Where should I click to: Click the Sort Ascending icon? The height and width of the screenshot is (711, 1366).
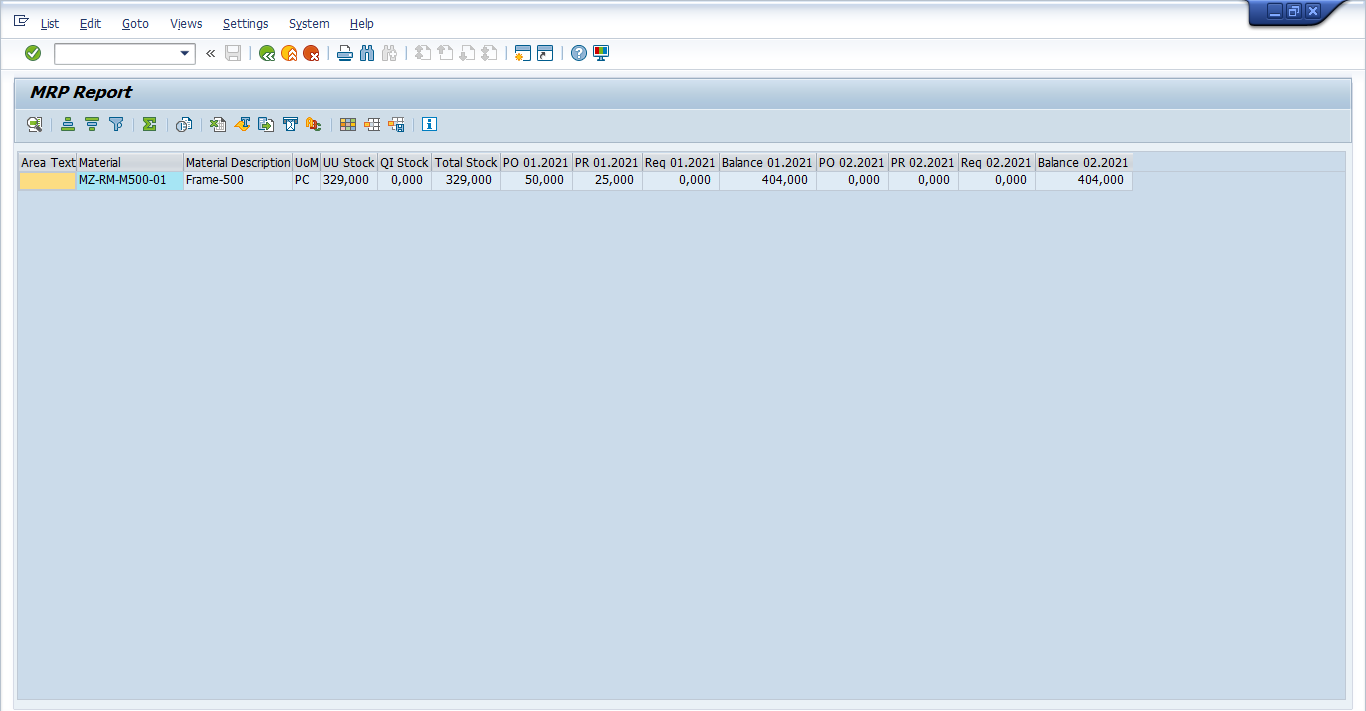click(x=68, y=124)
